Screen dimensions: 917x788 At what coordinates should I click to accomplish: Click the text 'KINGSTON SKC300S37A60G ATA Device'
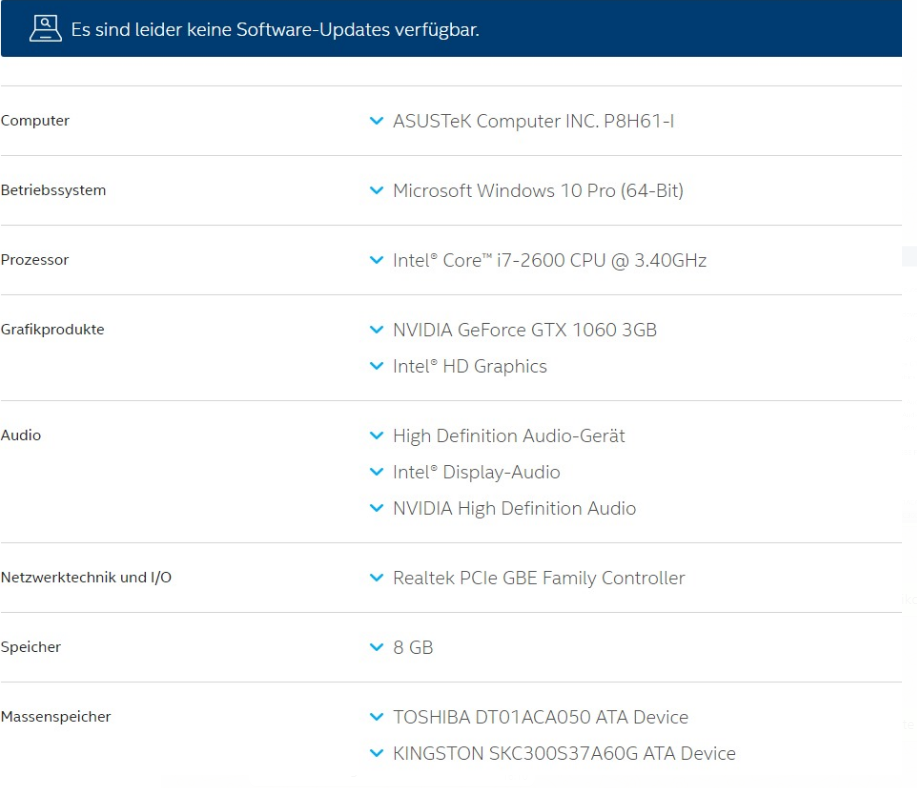[x=564, y=753]
